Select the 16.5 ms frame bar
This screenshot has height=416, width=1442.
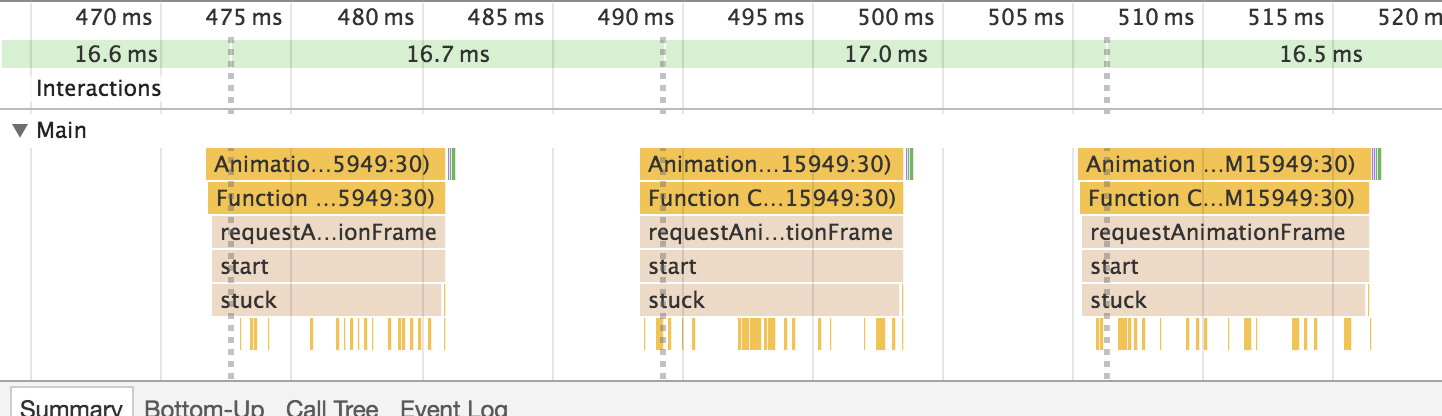(1275, 54)
